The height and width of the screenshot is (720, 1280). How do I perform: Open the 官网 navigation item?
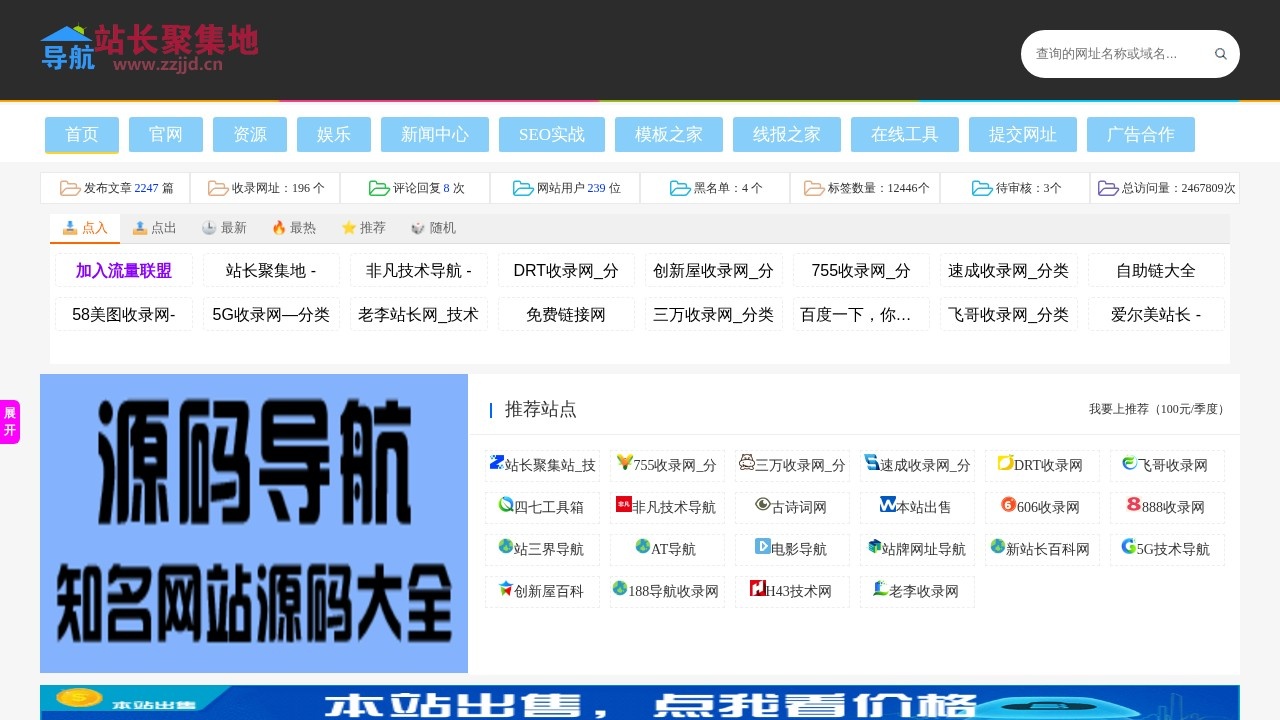(x=166, y=135)
